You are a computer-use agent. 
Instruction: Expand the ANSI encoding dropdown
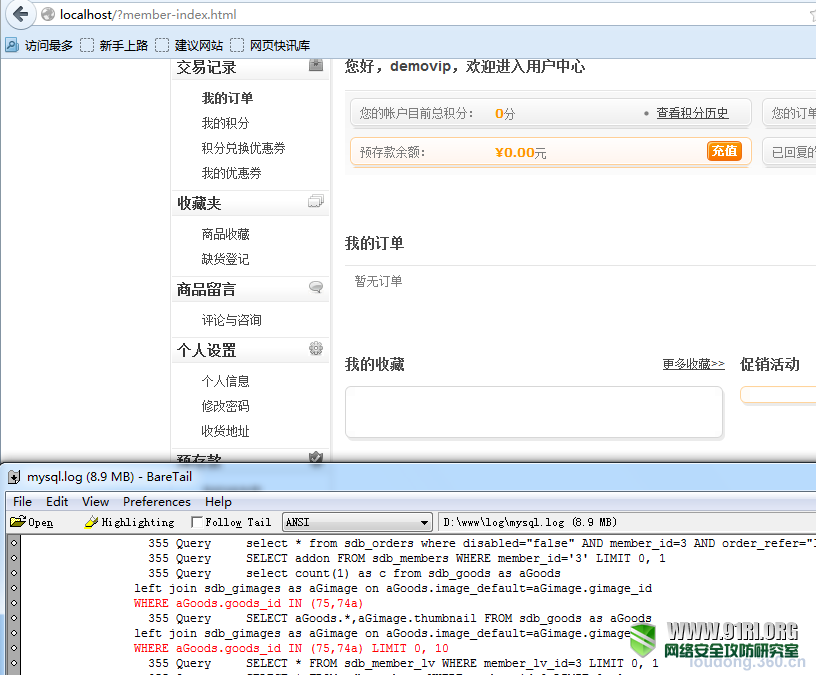425,522
